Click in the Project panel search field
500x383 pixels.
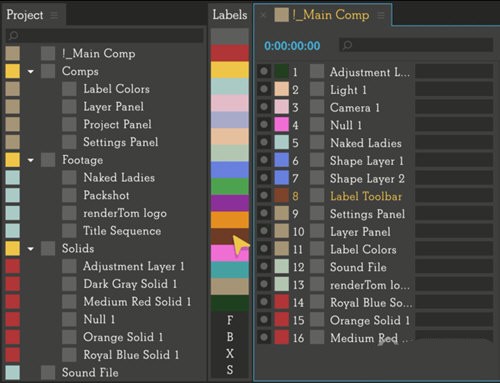coord(105,35)
